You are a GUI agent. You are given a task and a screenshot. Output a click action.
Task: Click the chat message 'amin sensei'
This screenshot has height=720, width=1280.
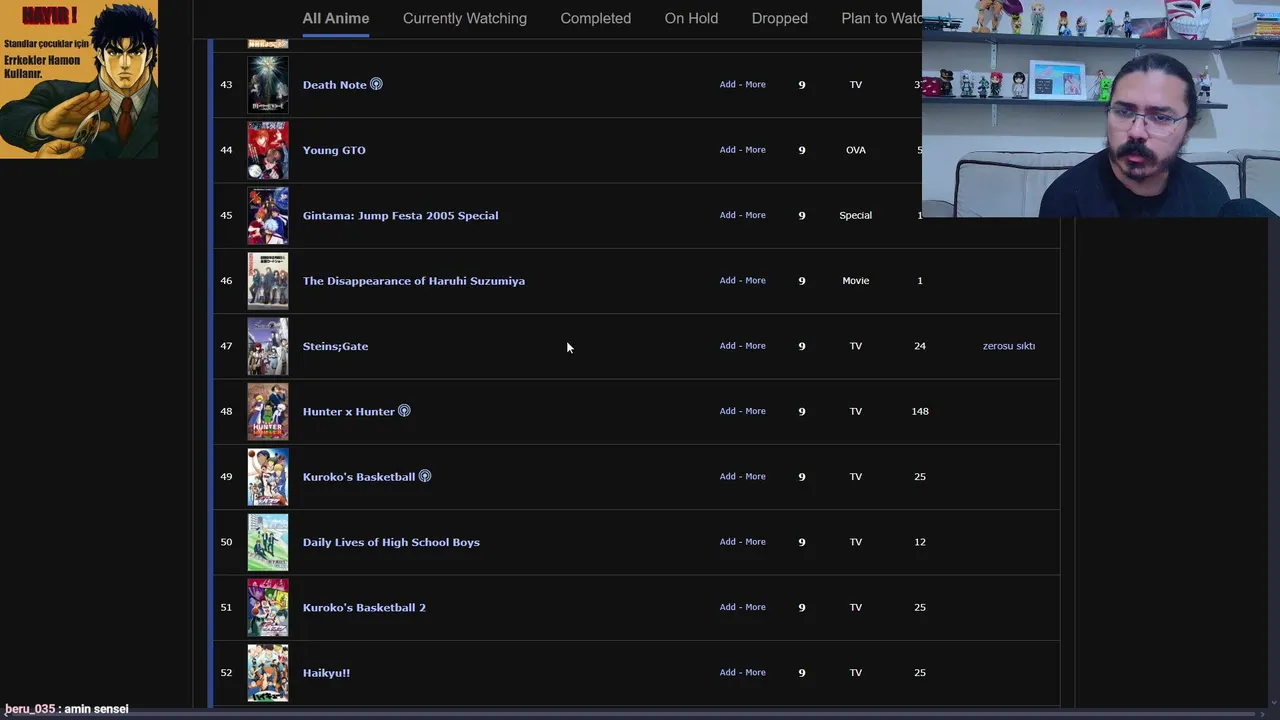click(96, 709)
